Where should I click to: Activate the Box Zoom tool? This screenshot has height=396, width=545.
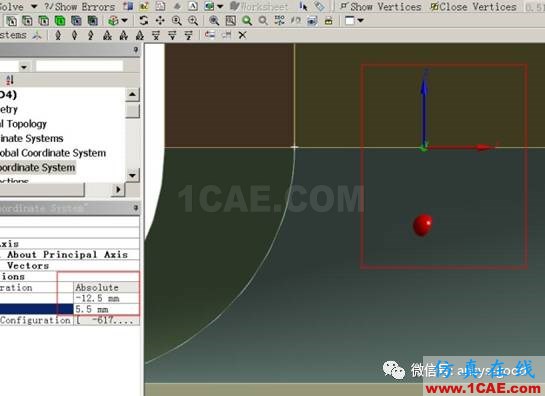tap(193, 21)
